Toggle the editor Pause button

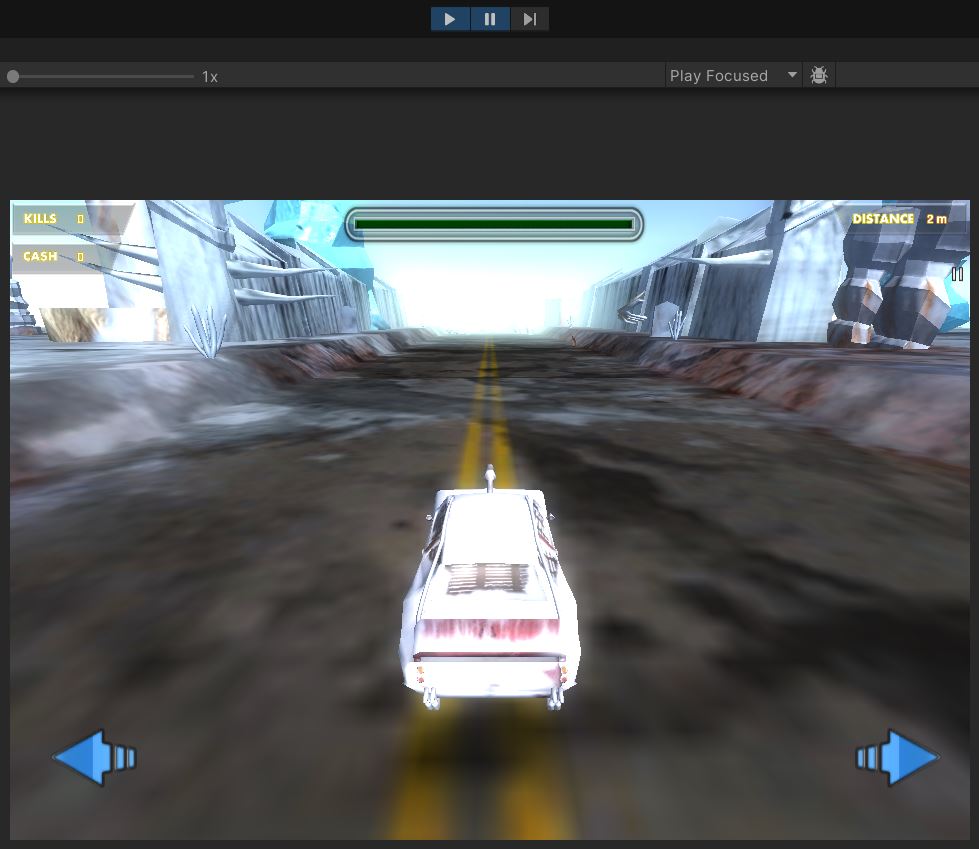coord(490,19)
